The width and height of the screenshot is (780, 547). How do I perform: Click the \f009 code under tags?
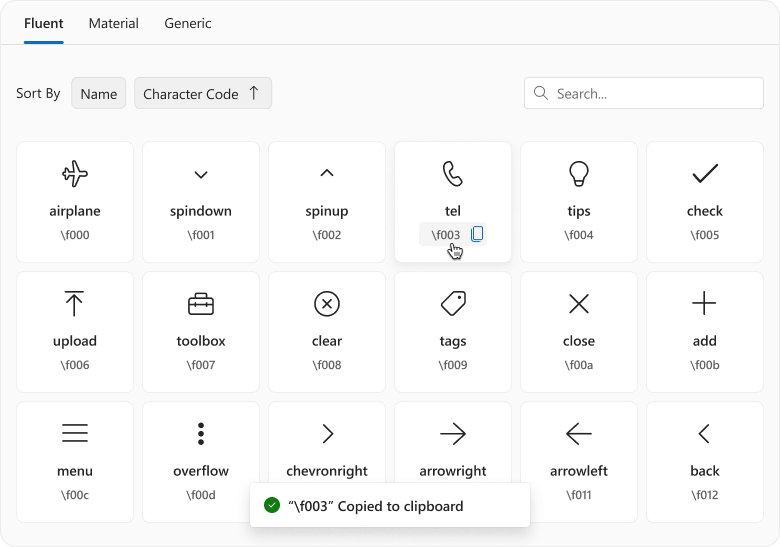tap(453, 365)
